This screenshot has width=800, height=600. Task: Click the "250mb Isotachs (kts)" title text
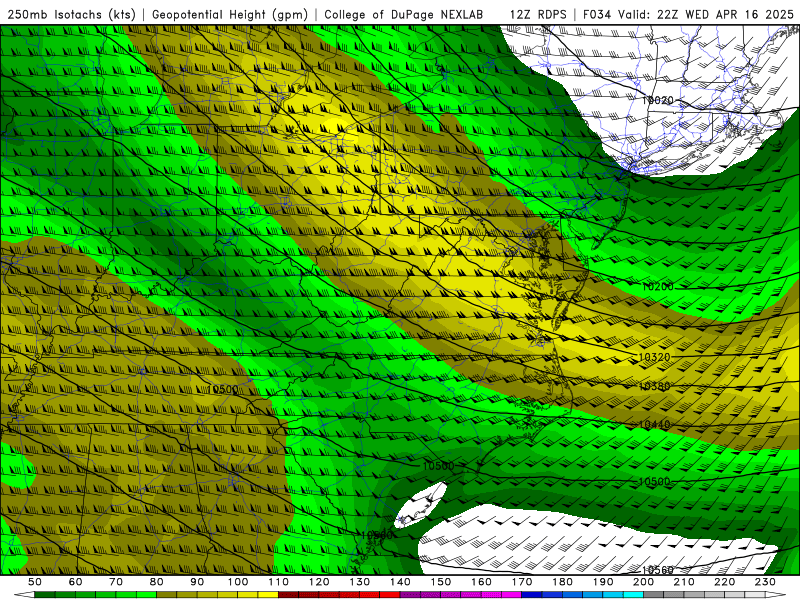click(71, 15)
